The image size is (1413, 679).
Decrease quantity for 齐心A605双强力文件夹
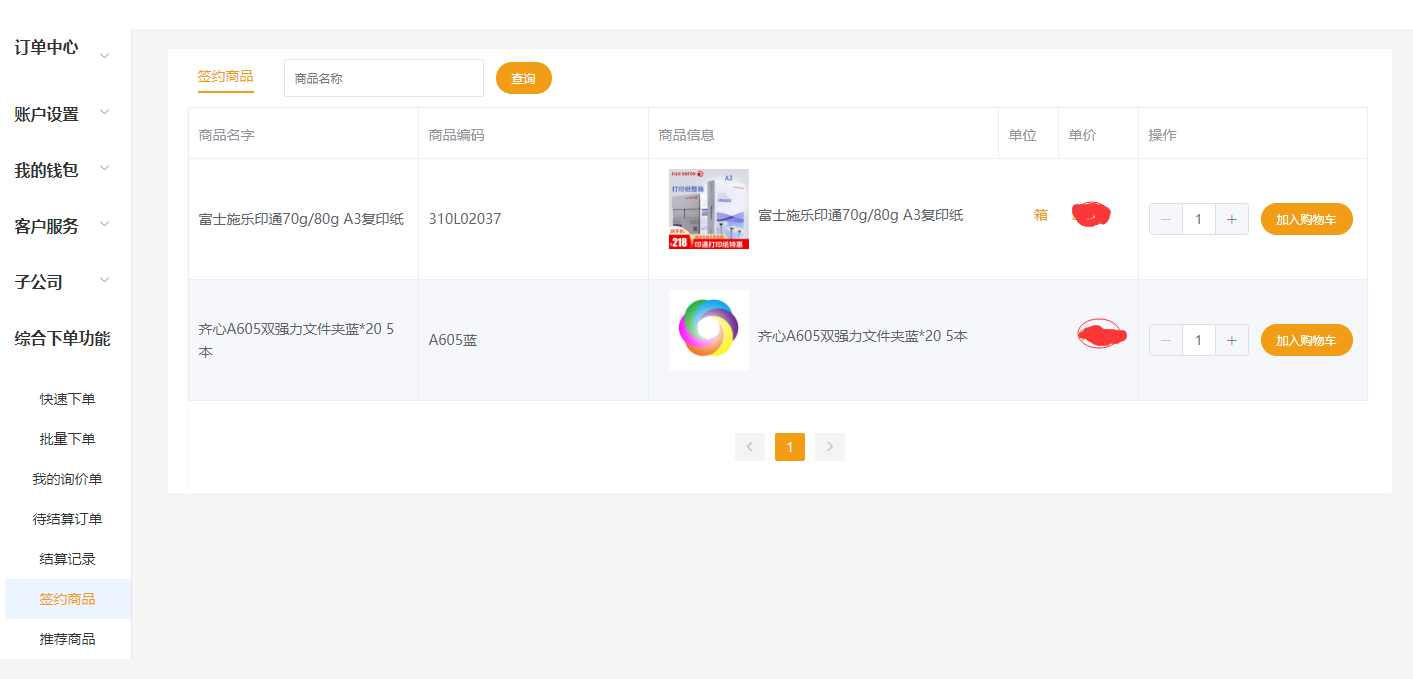(1165, 340)
